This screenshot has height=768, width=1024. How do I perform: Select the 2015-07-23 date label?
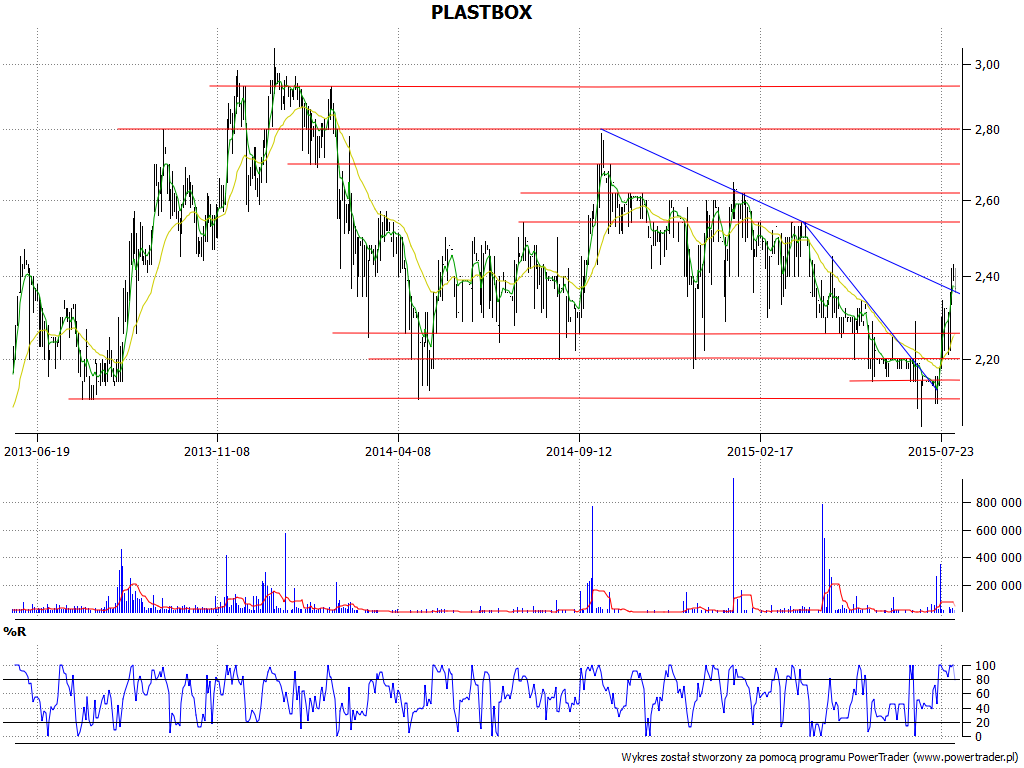[x=941, y=451]
